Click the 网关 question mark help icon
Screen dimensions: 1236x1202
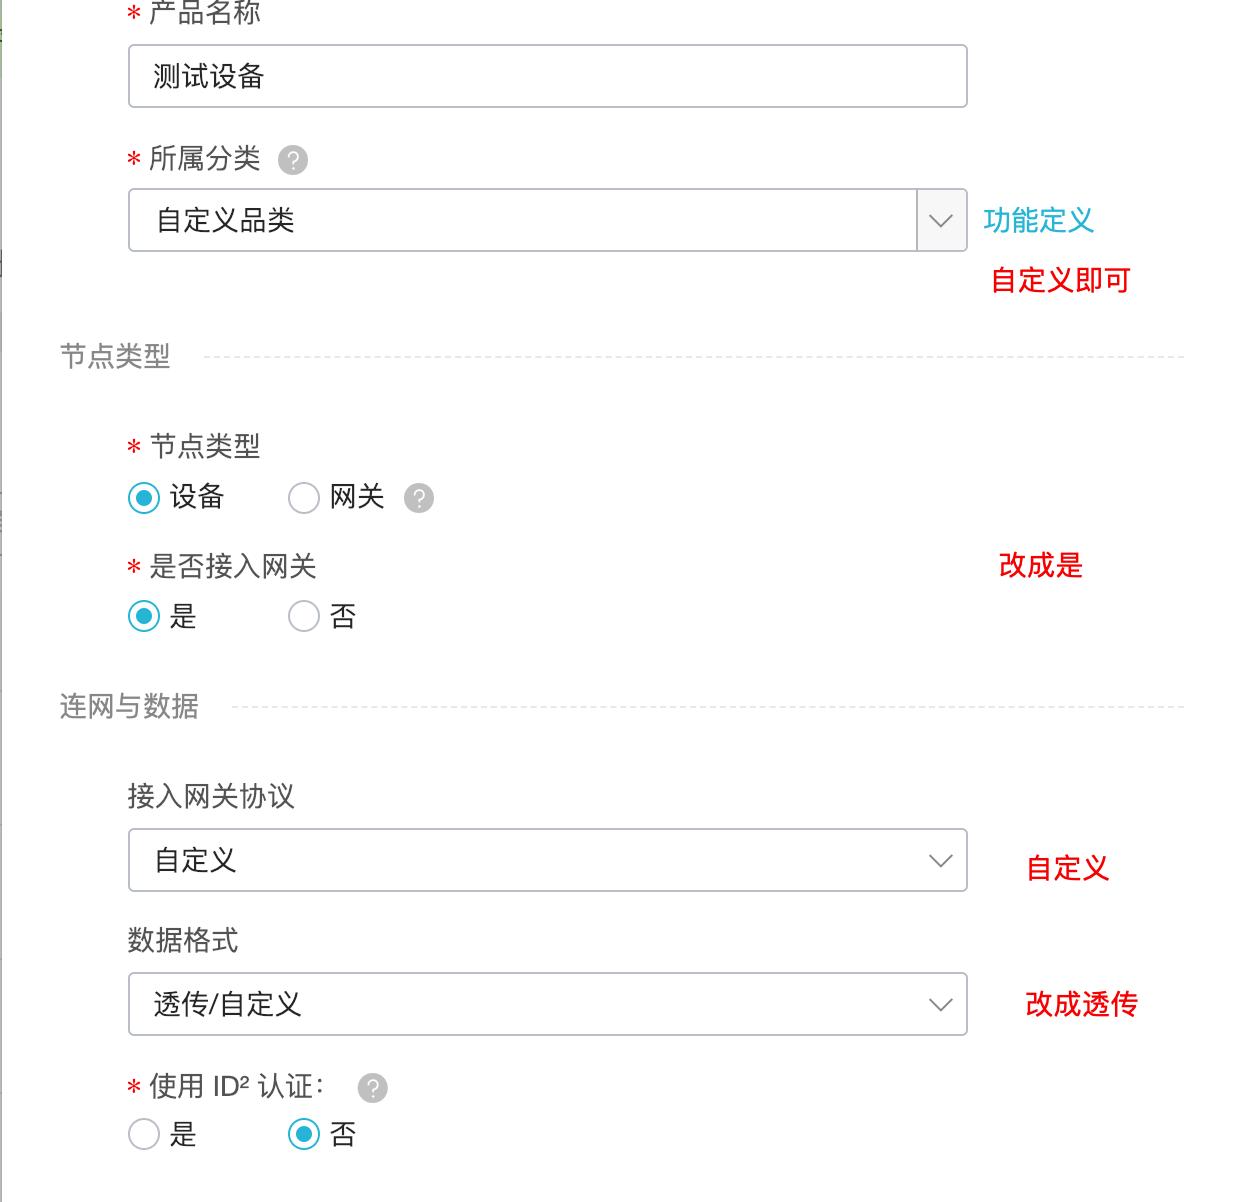[419, 497]
